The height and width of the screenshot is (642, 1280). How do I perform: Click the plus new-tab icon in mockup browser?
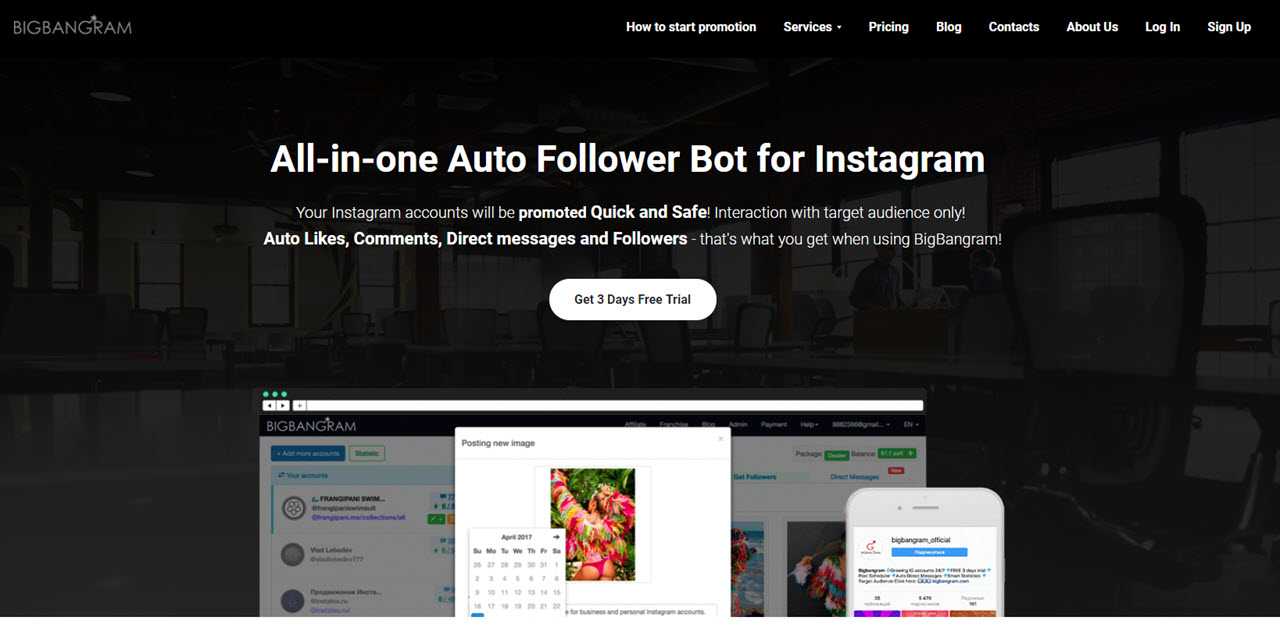pos(299,405)
